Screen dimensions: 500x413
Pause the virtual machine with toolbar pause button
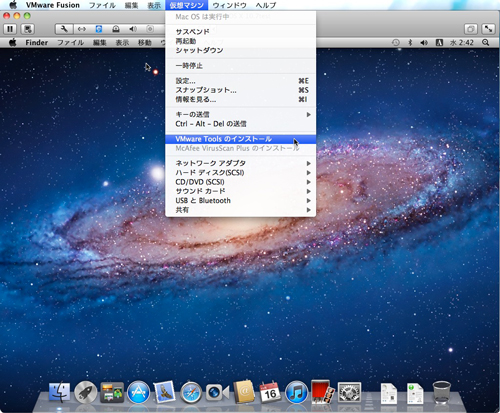pyautogui.click(x=10, y=29)
